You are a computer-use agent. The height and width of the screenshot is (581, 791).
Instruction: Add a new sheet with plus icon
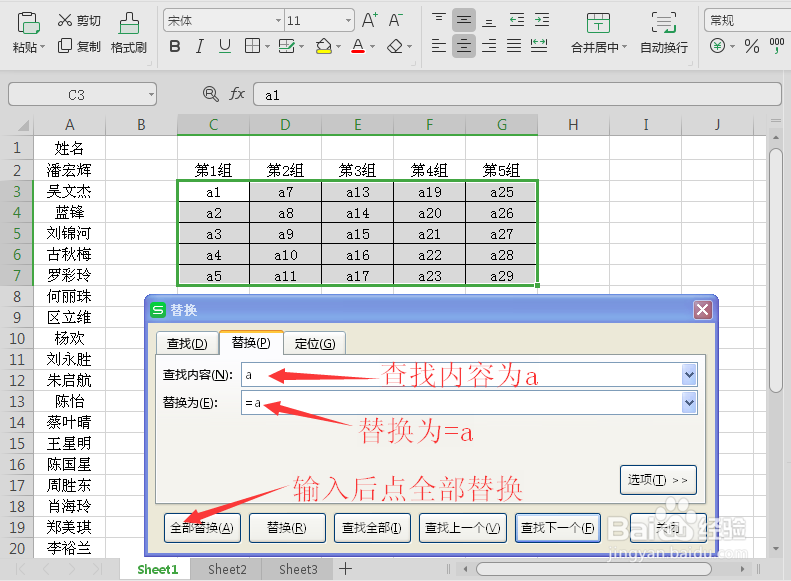pos(346,569)
